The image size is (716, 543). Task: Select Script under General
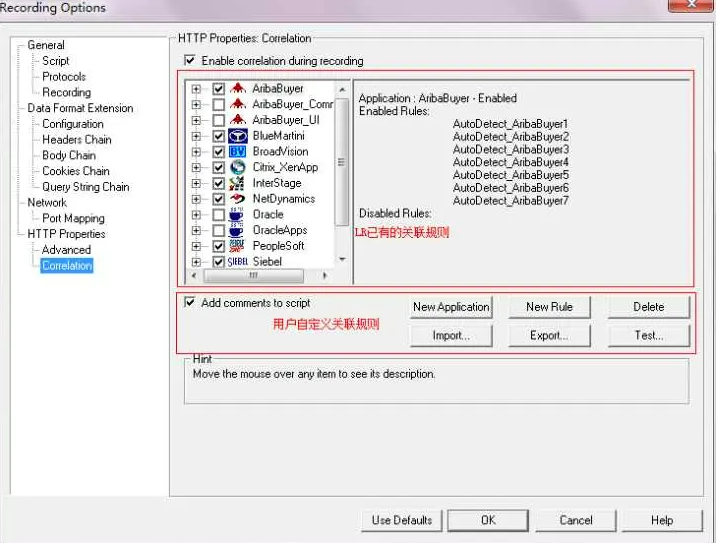(56, 61)
